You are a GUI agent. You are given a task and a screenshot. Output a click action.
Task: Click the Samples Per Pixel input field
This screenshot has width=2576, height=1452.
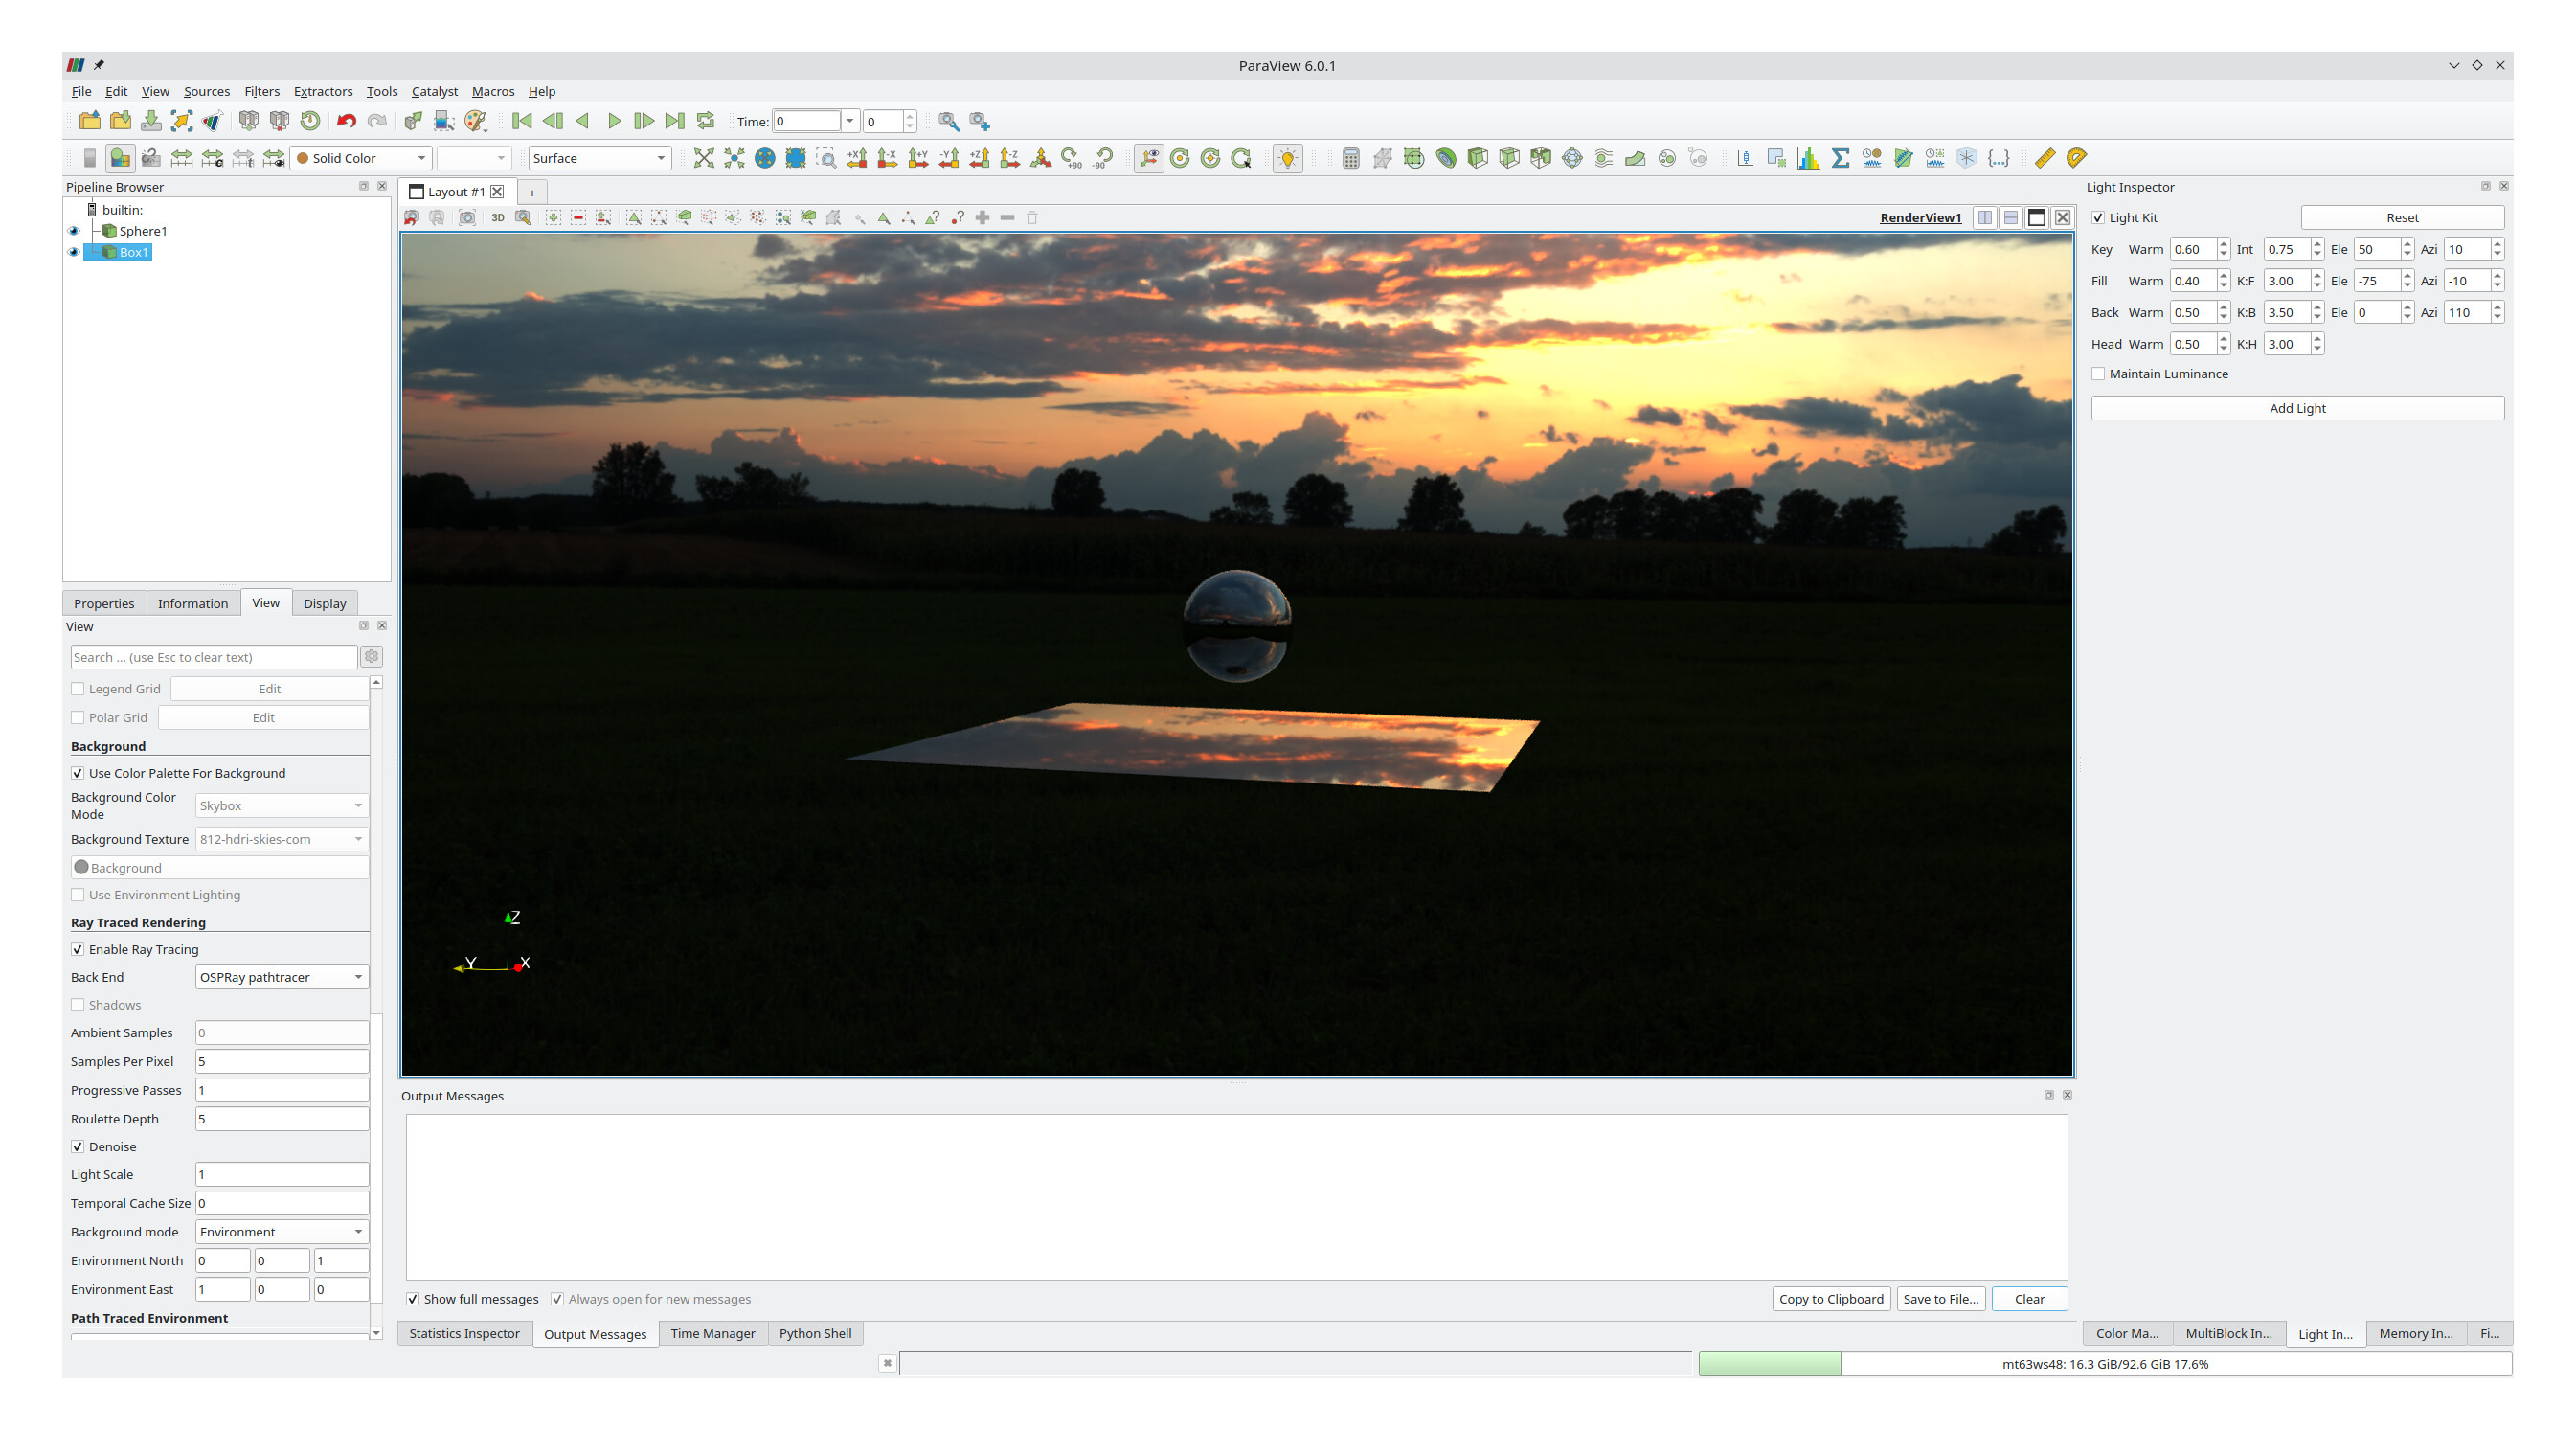pyautogui.click(x=282, y=1061)
